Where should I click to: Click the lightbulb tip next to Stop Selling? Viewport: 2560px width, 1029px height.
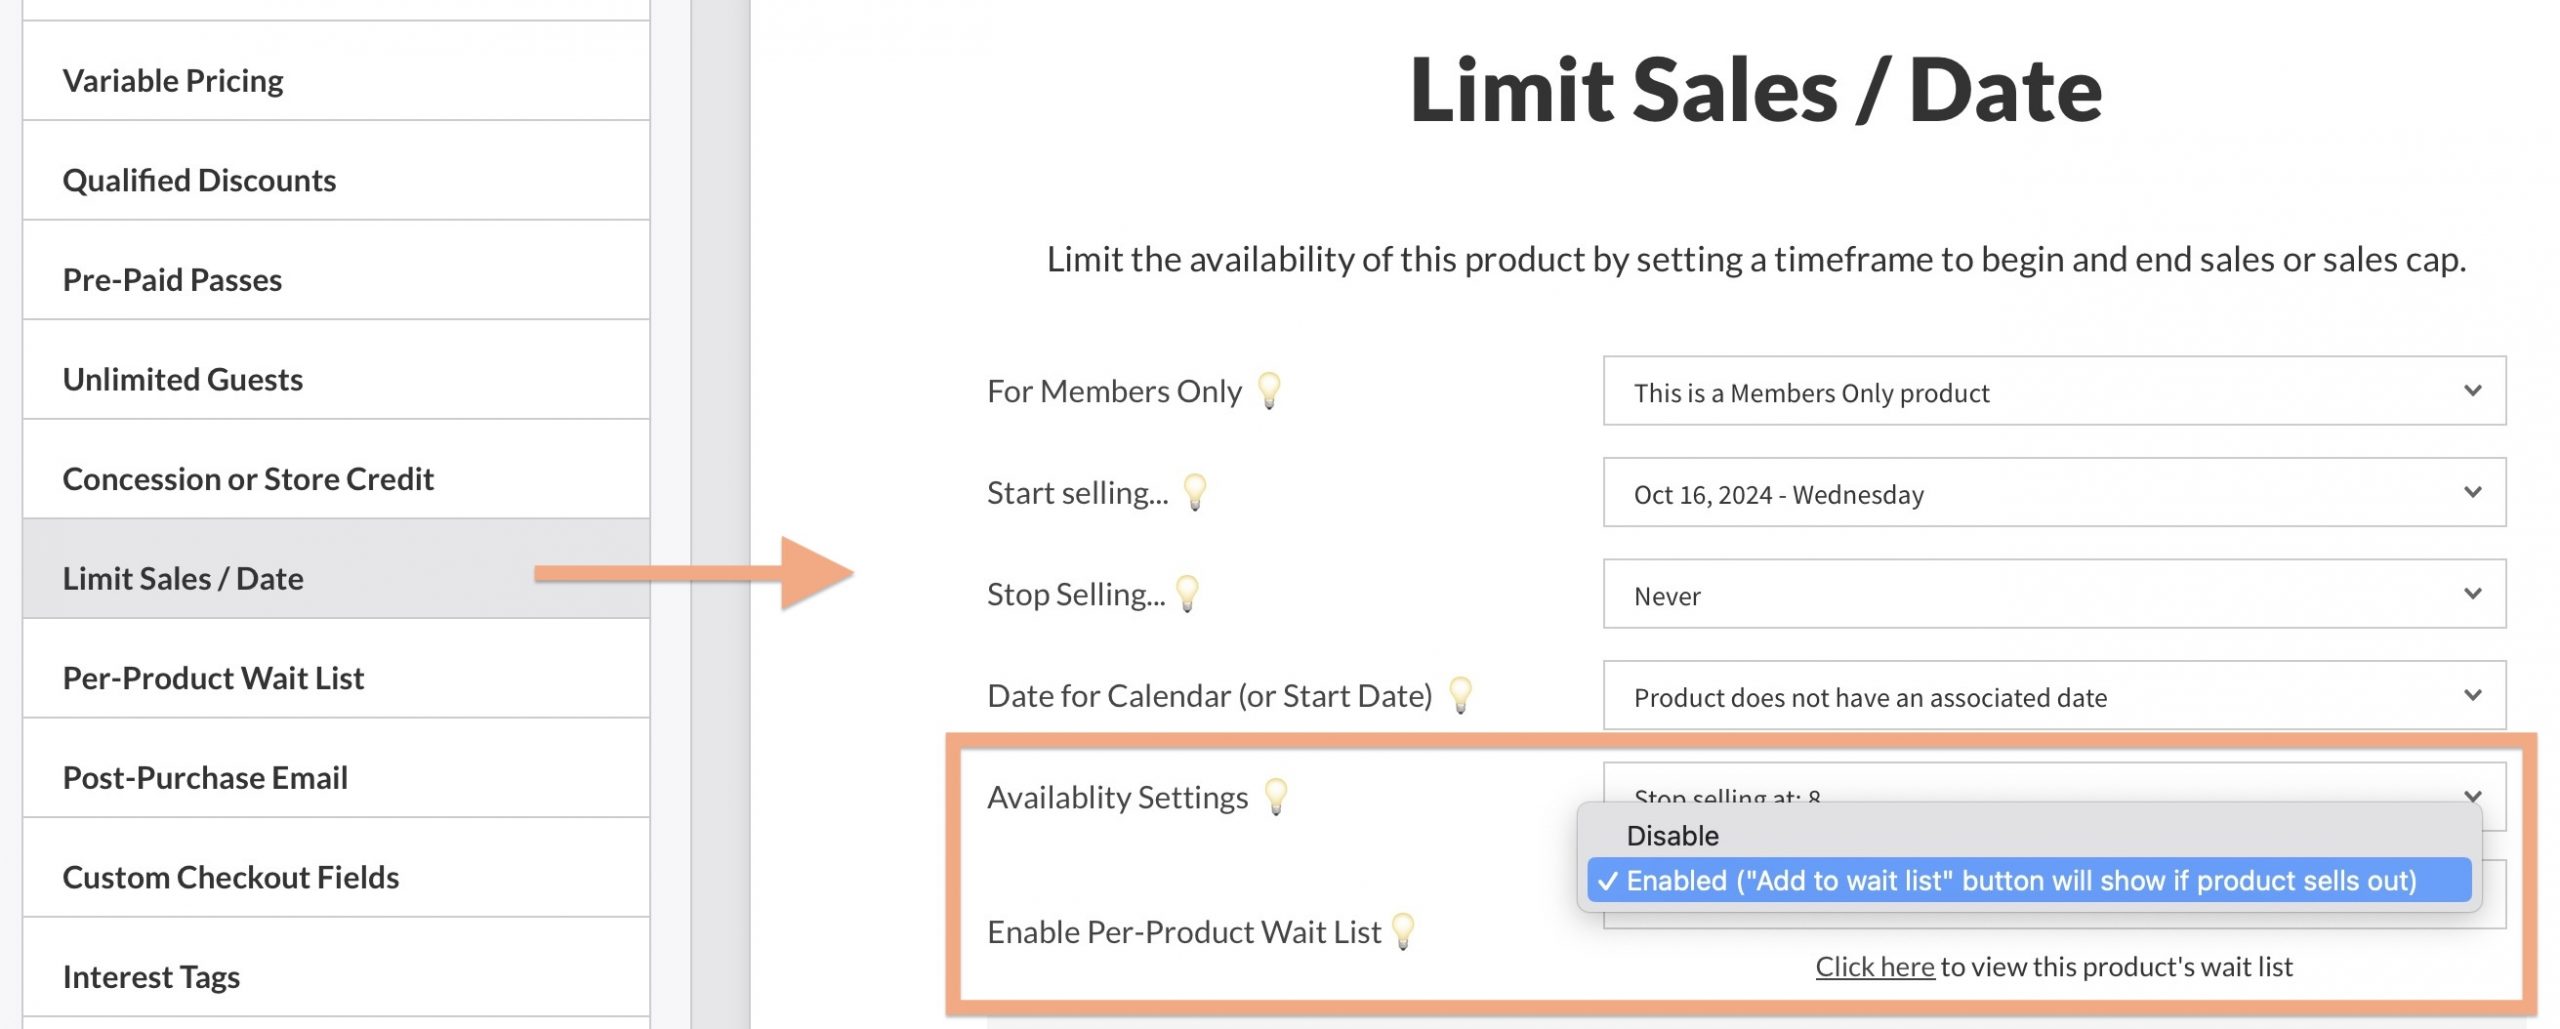[1187, 593]
